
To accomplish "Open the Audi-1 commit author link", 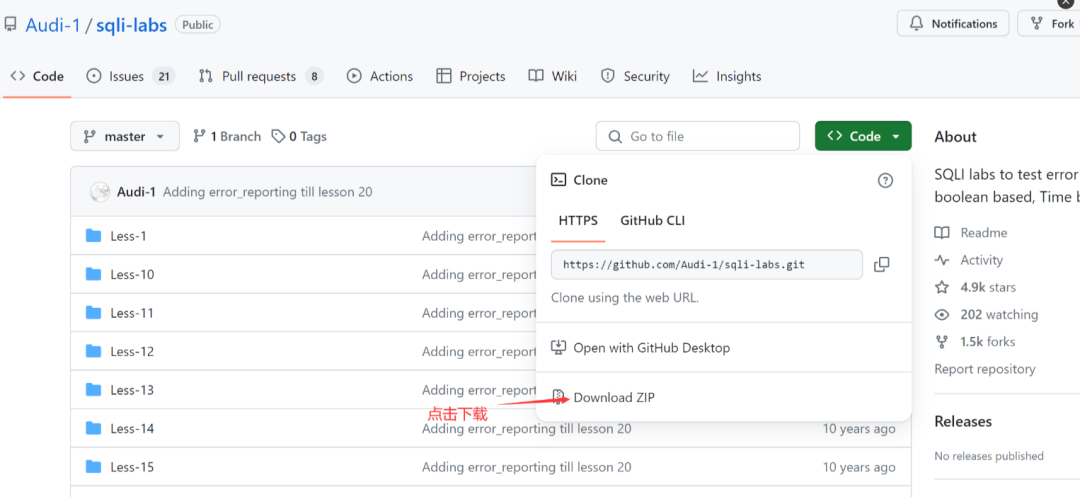I will tap(136, 192).
